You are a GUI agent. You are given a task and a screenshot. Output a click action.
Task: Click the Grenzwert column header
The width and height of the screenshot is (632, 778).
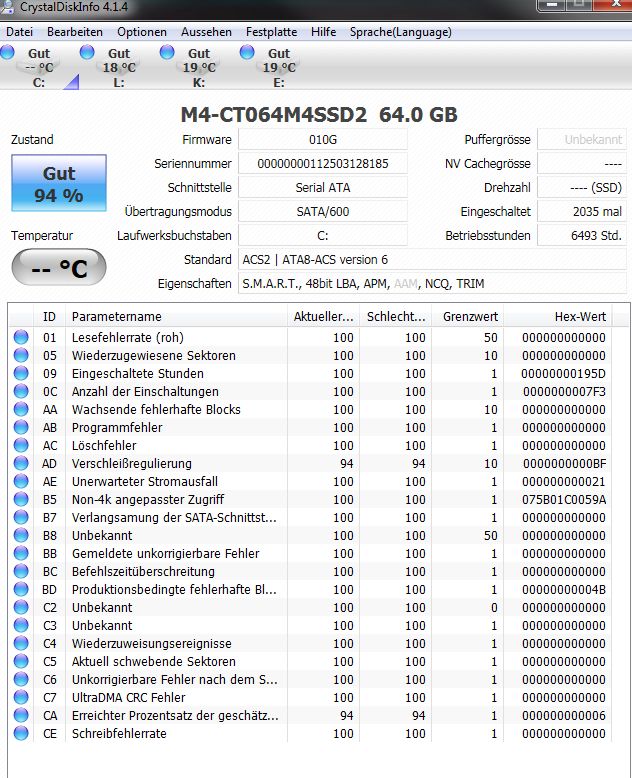(x=468, y=317)
